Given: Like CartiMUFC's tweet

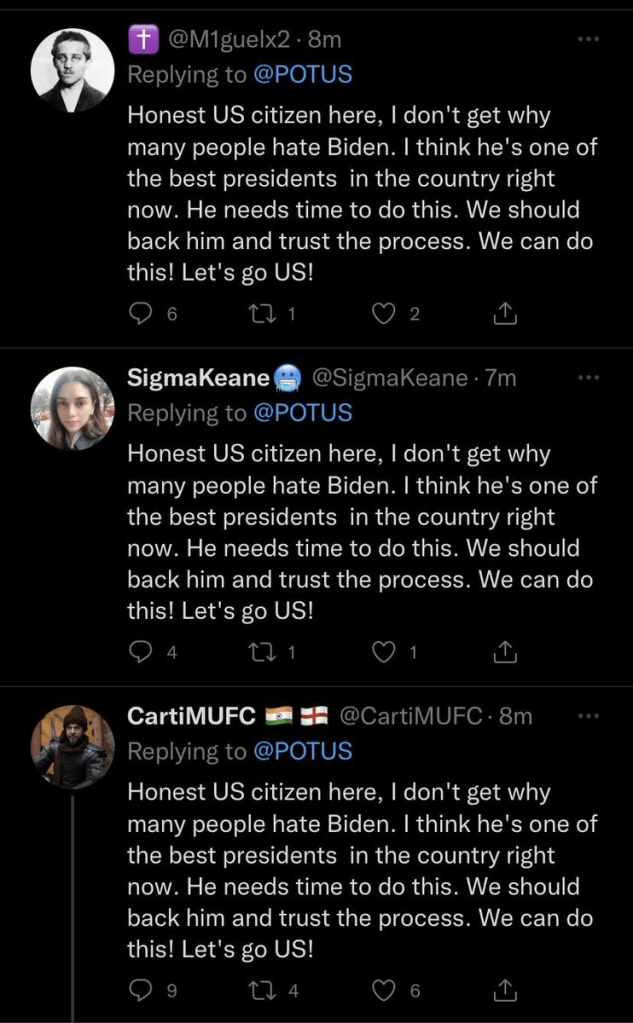Looking at the screenshot, I should pos(383,990).
